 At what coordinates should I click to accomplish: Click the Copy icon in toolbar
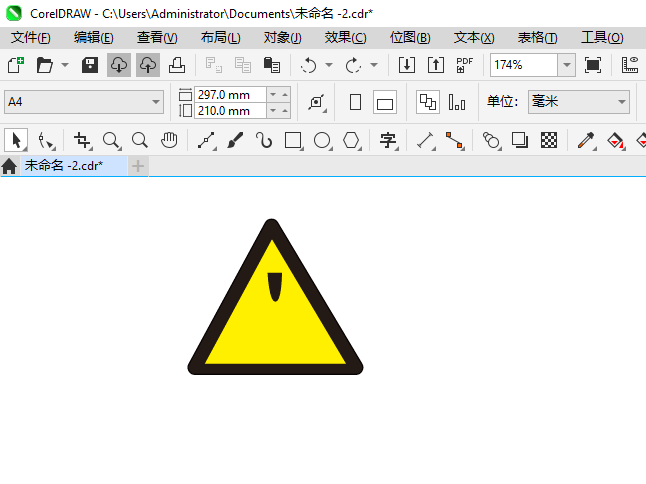[x=243, y=65]
